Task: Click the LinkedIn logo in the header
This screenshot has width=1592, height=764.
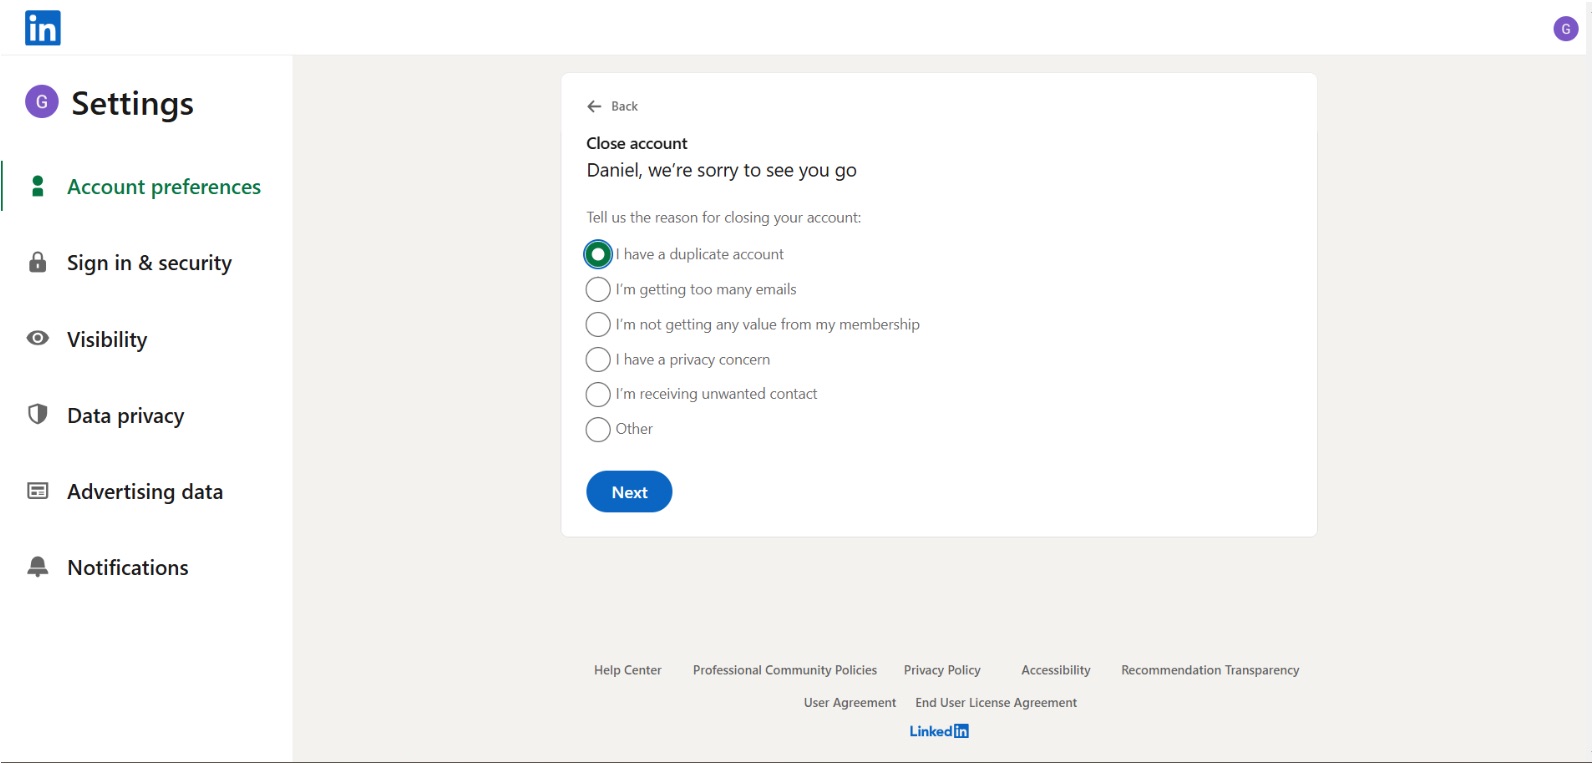Action: click(x=42, y=28)
